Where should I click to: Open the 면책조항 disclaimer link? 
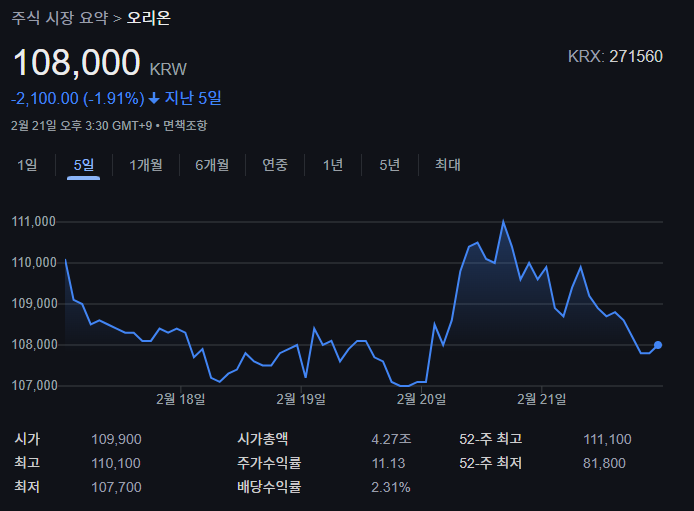pyautogui.click(x=185, y=126)
